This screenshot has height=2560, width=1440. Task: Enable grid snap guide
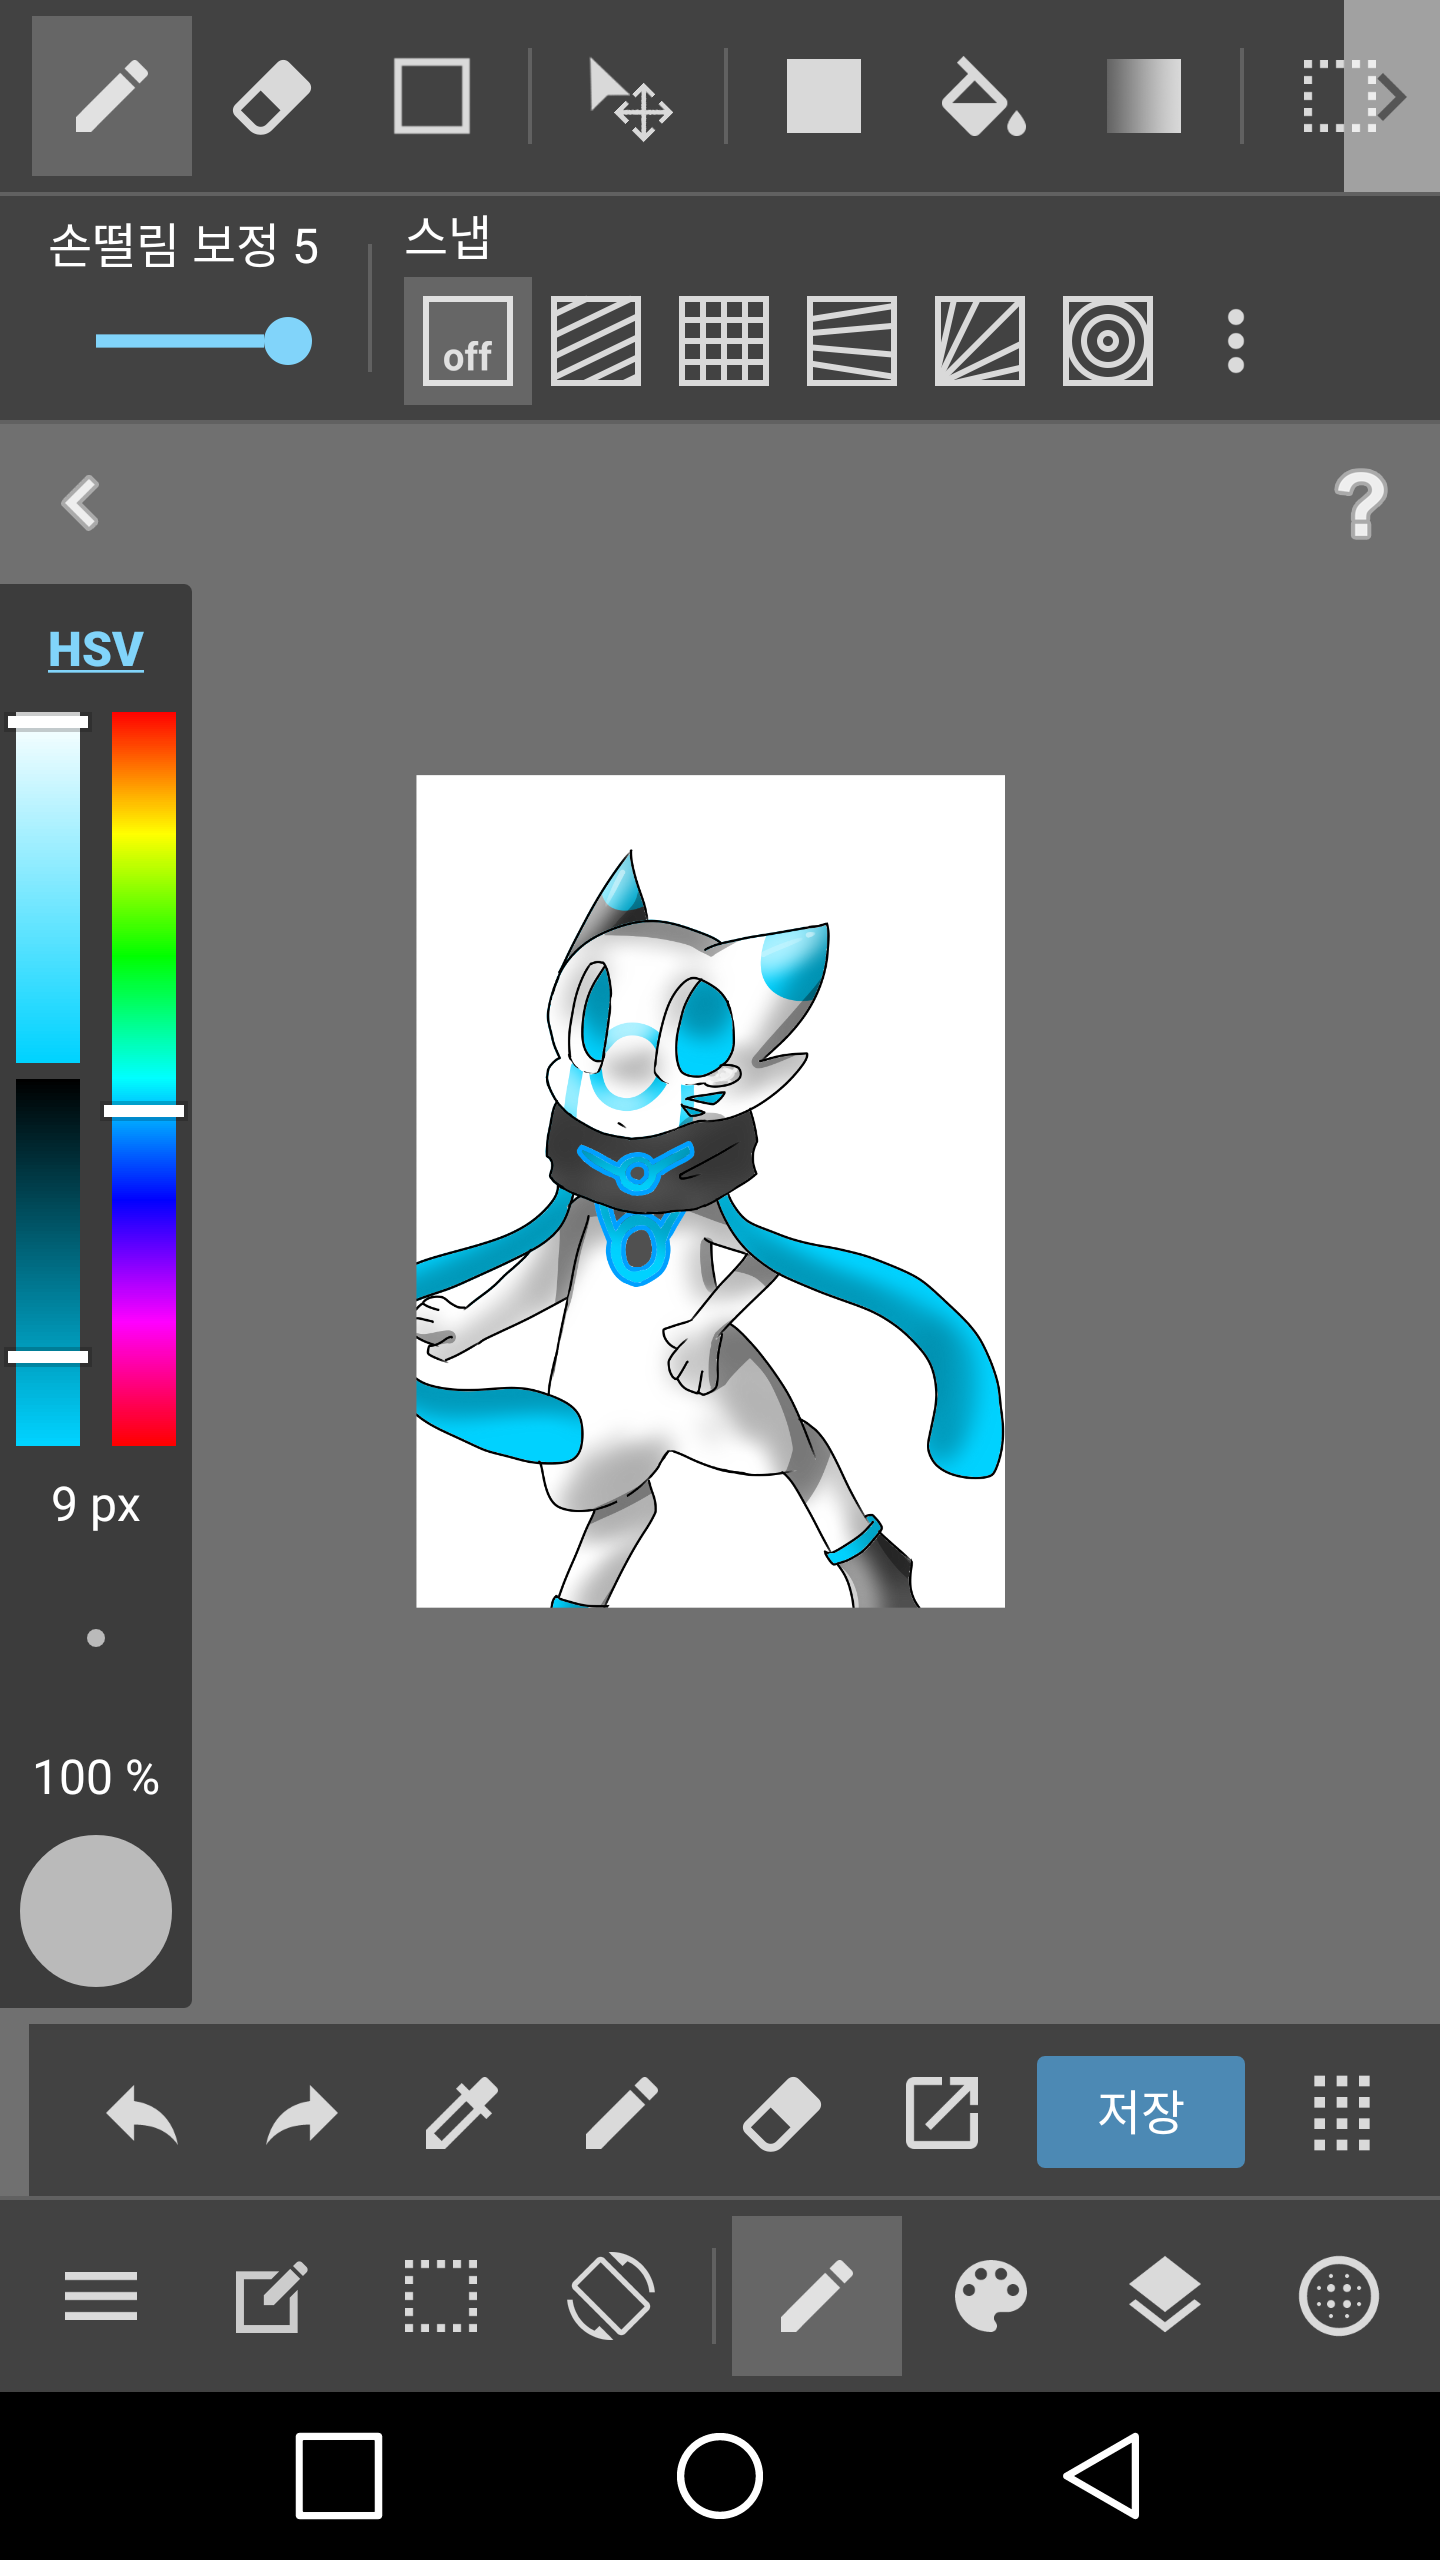723,341
